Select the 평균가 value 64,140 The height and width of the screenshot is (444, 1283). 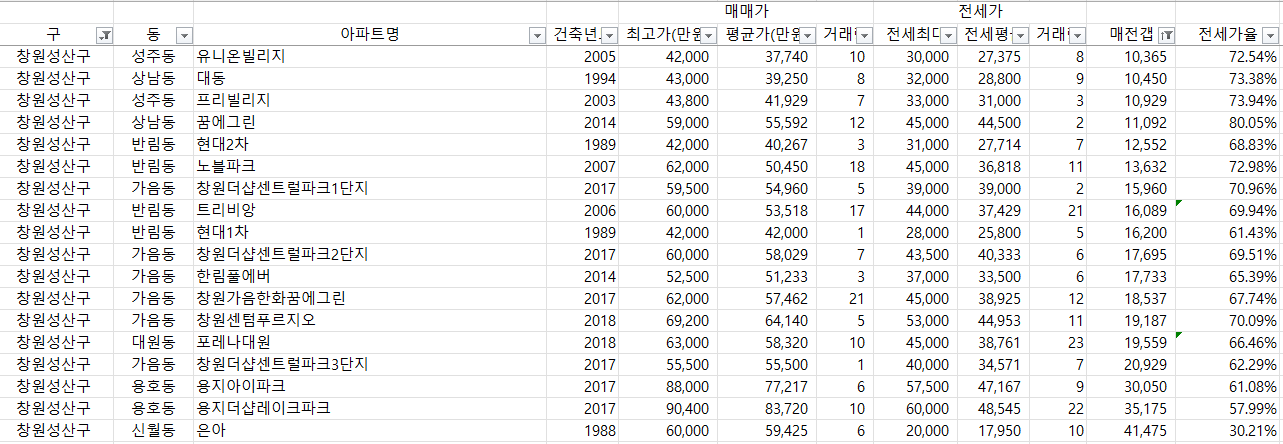click(768, 319)
